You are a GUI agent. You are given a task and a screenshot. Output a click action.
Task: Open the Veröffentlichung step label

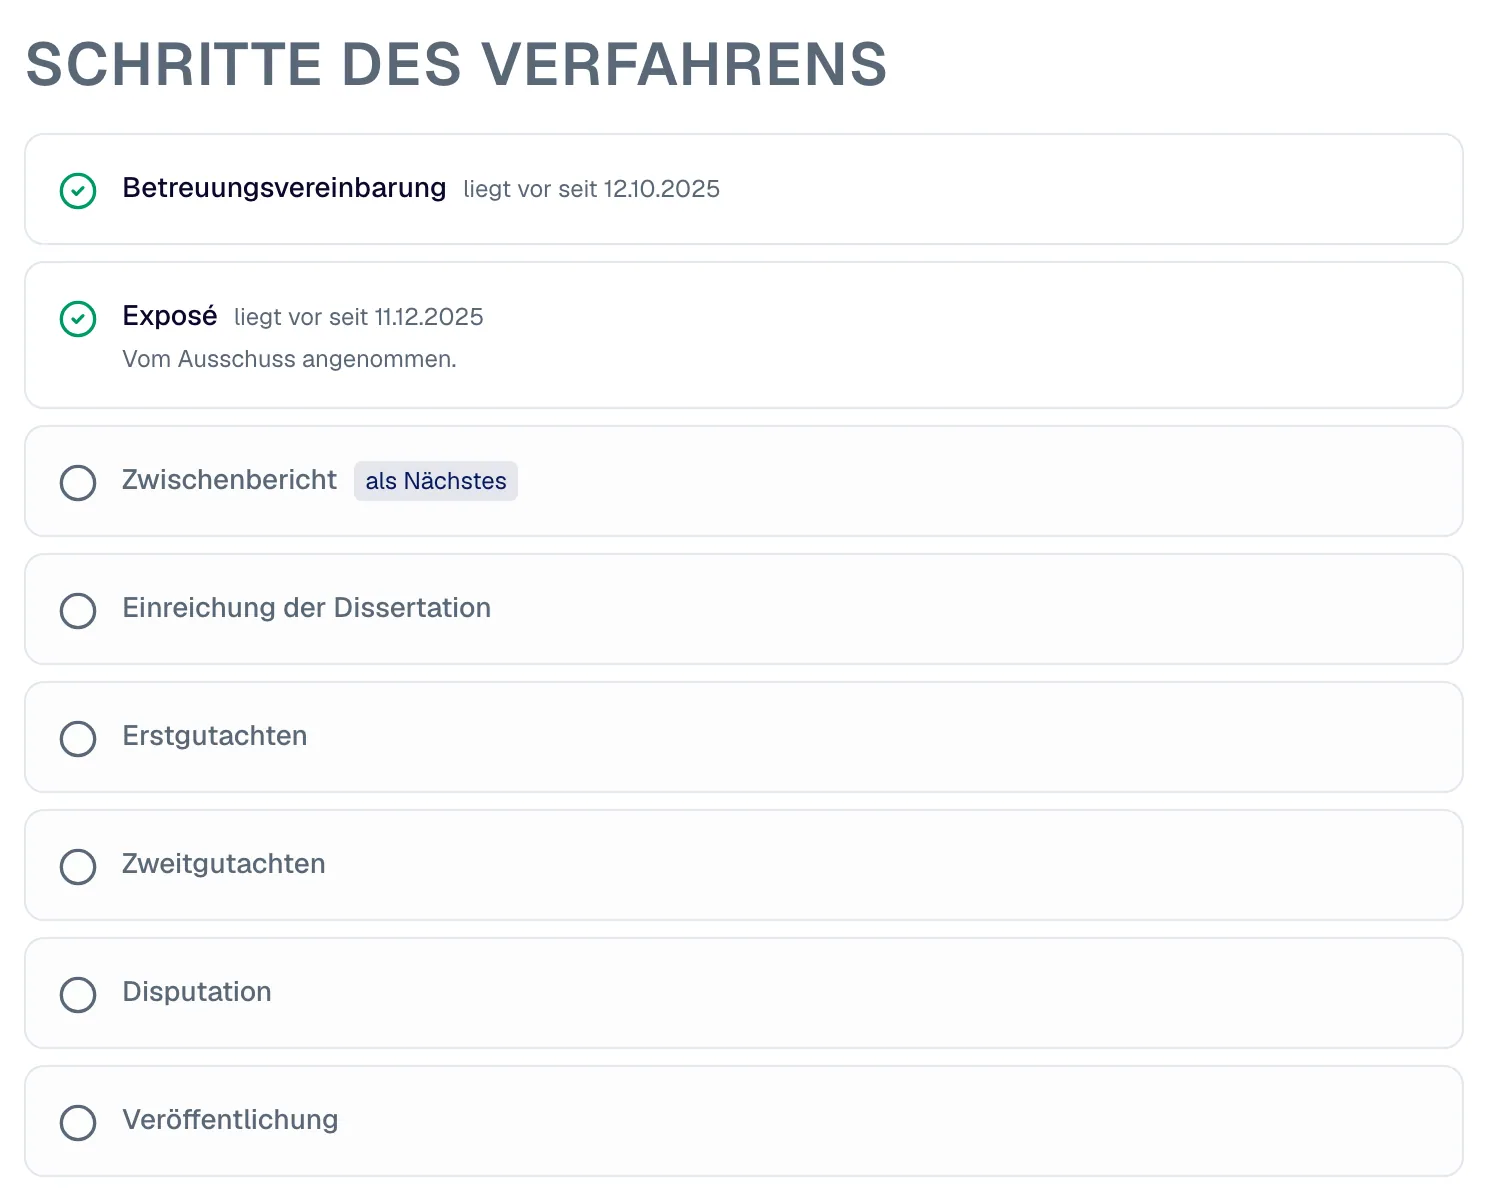(x=230, y=1120)
